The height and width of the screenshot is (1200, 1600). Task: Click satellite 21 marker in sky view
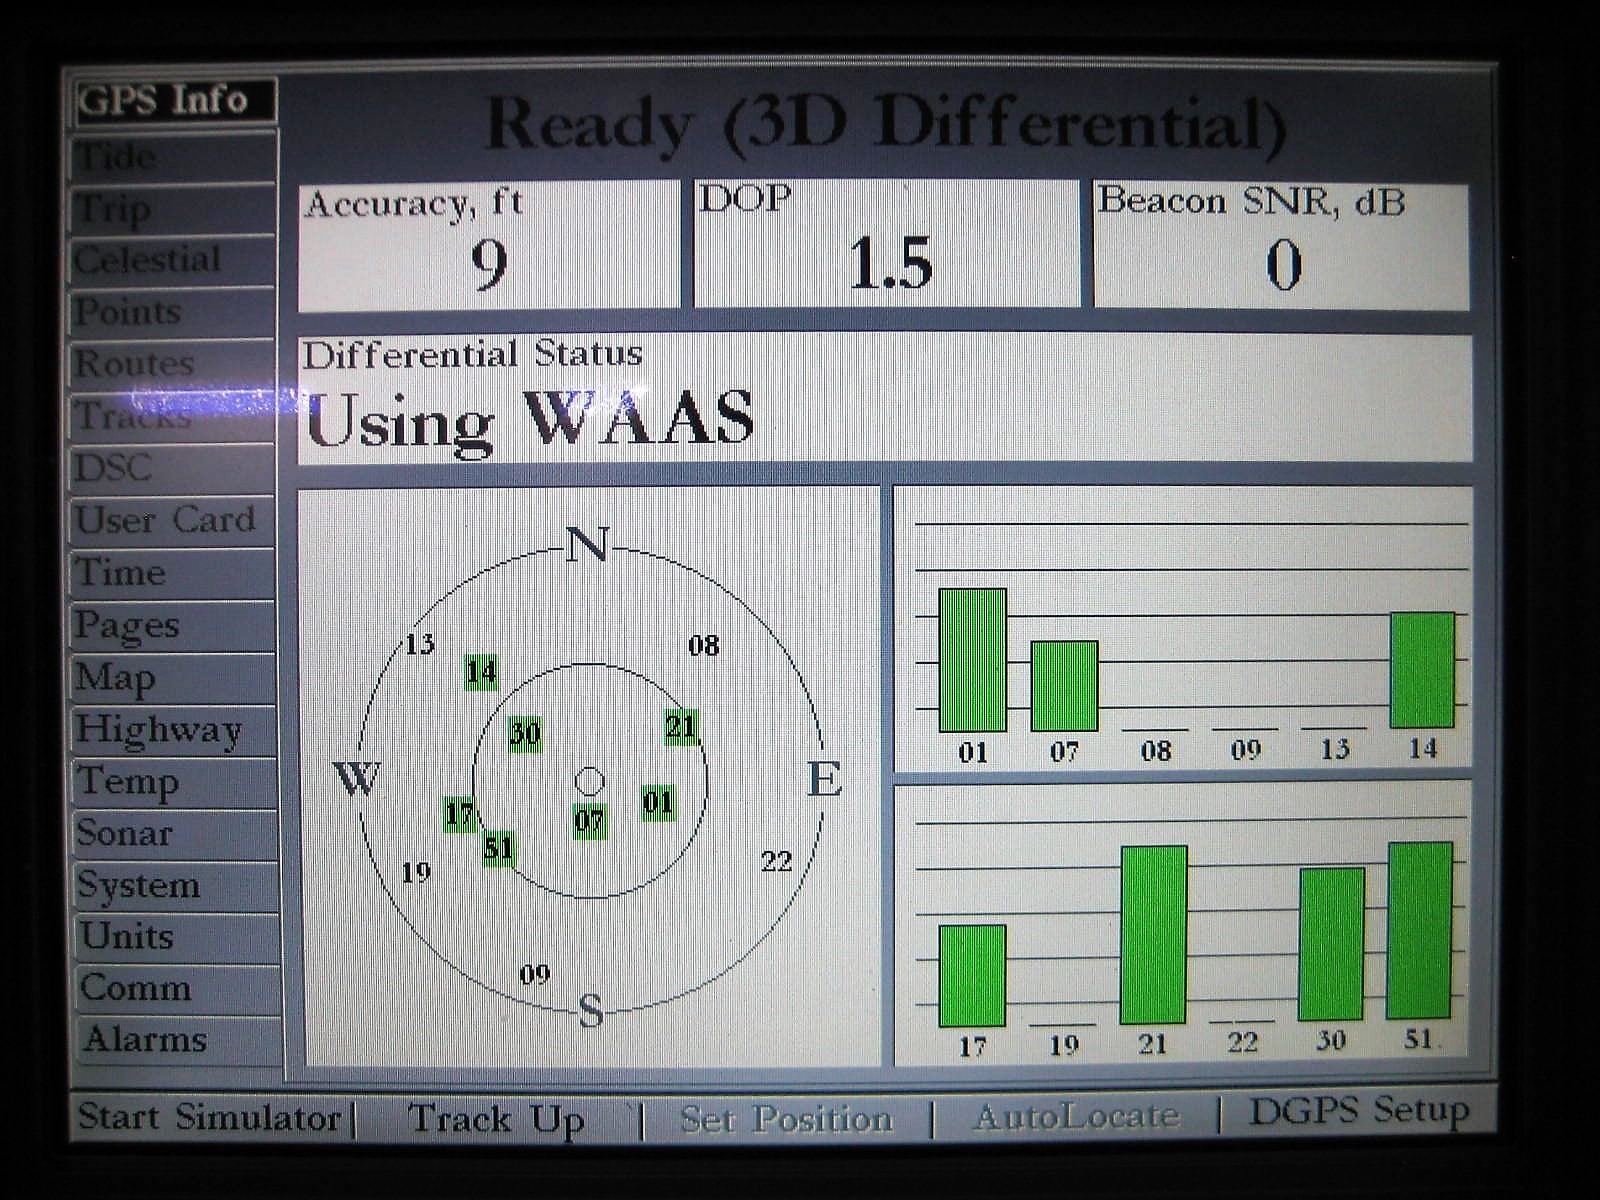[x=681, y=727]
